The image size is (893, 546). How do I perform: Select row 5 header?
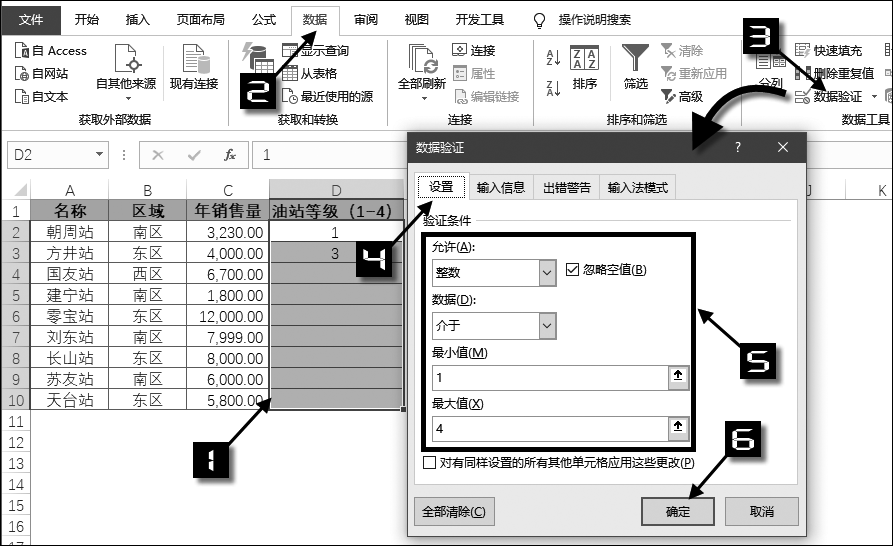point(15,295)
